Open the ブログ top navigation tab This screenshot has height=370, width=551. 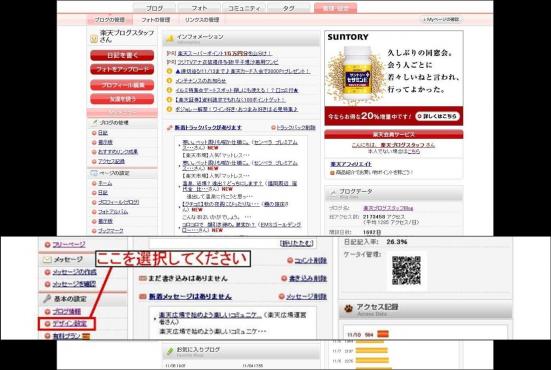tap(154, 8)
